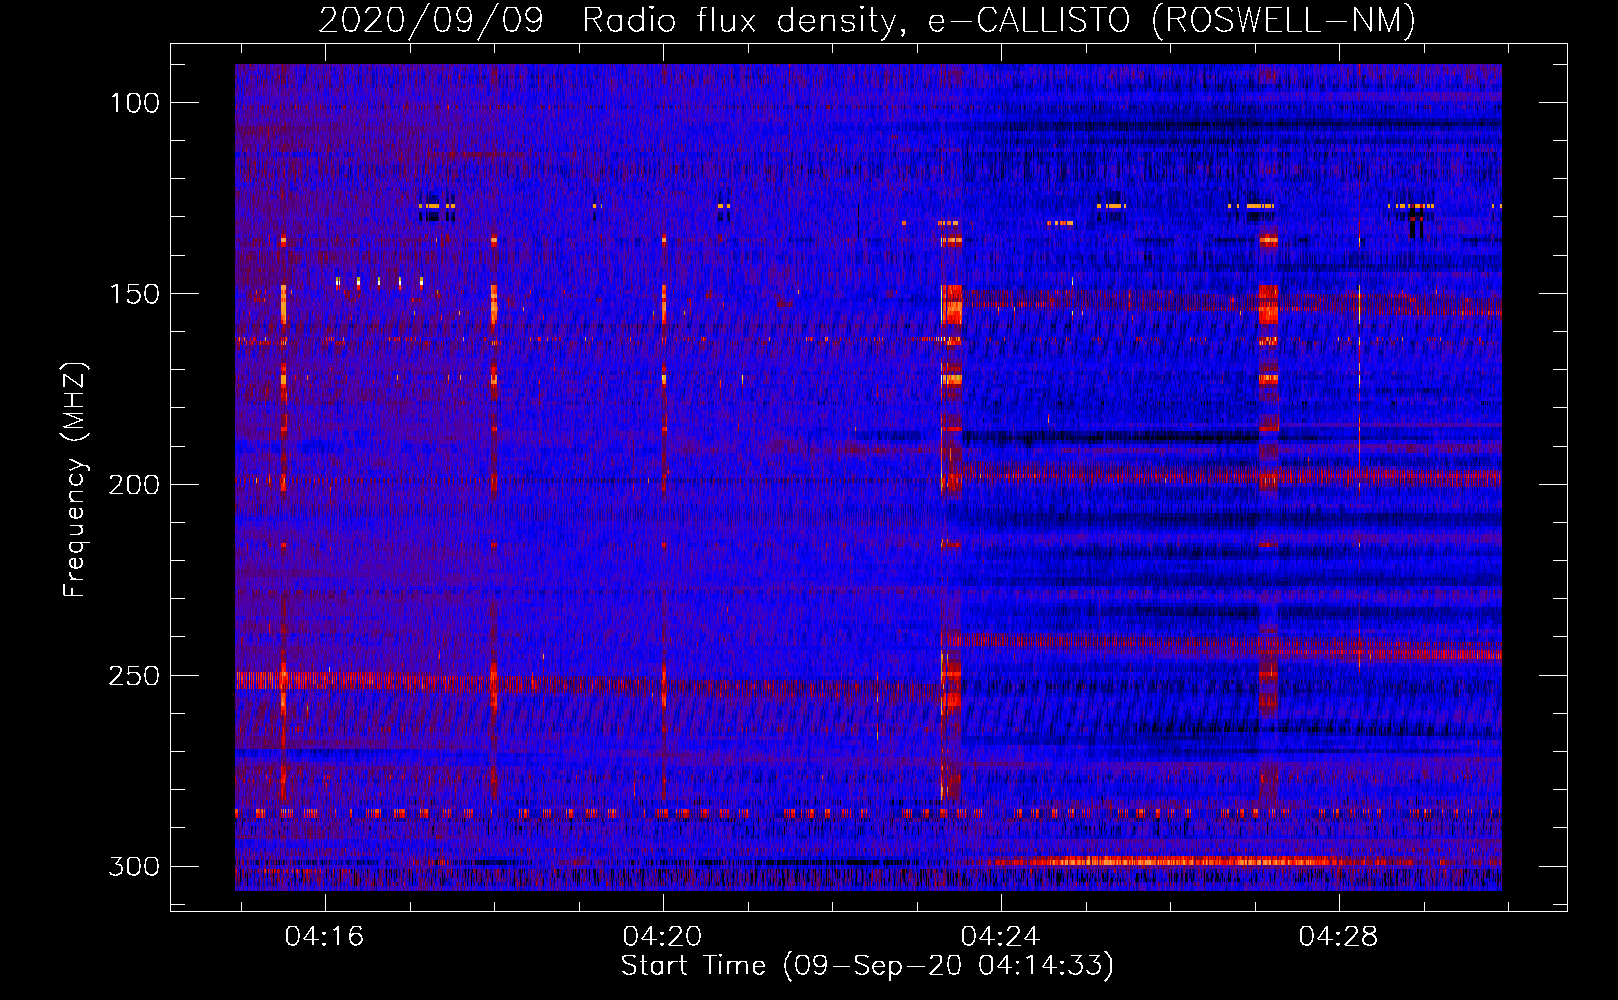Click the 04:16 time tick label
The height and width of the screenshot is (1000, 1618).
(x=324, y=937)
